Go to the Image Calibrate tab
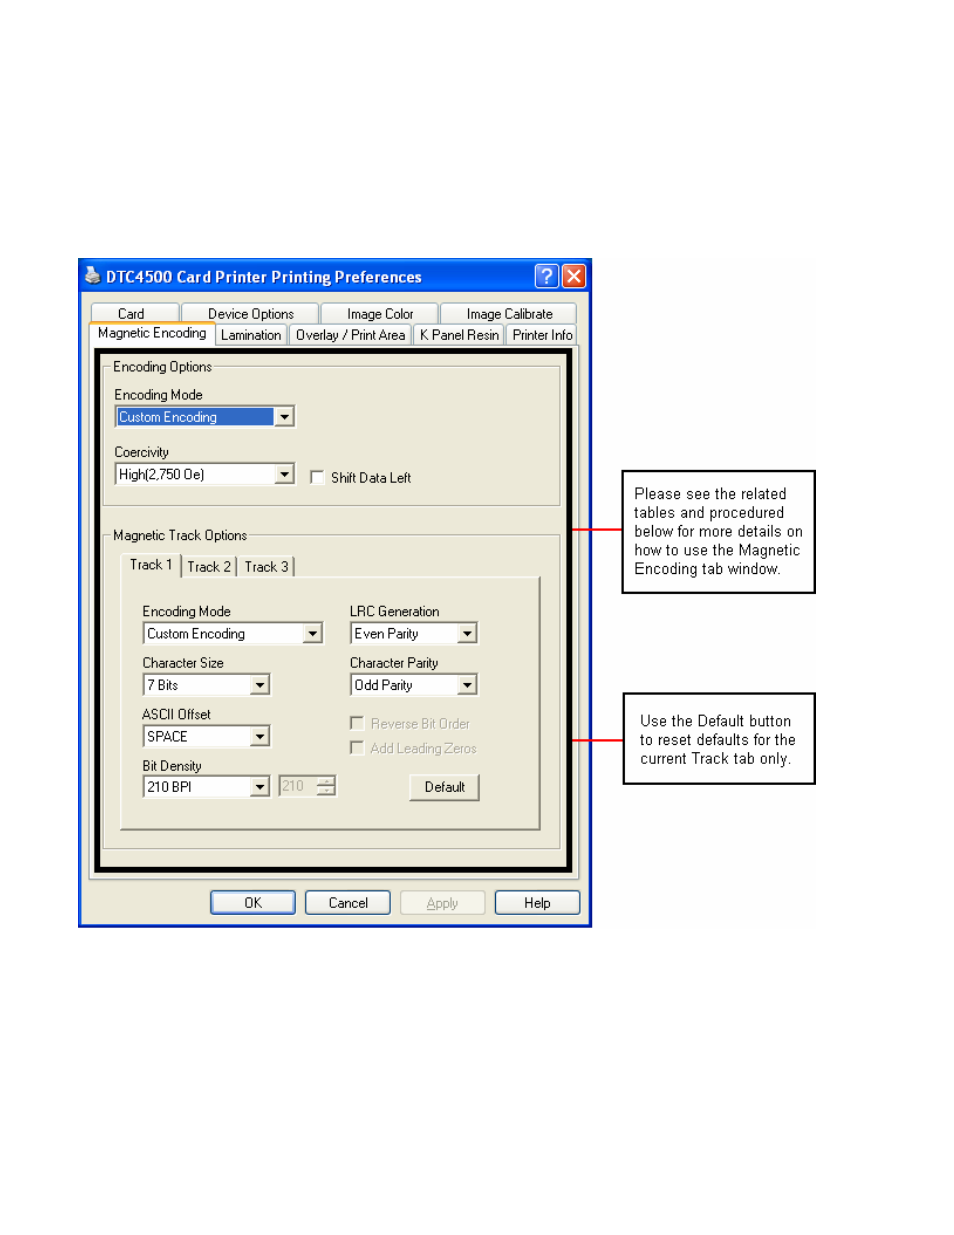Screen dimensions: 954x1235 coord(509,313)
